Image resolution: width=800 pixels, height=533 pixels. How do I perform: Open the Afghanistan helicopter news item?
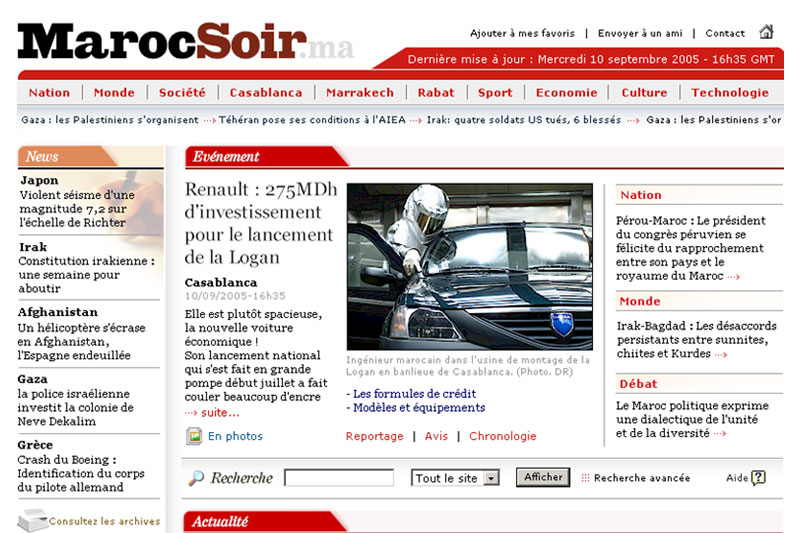pos(81,334)
